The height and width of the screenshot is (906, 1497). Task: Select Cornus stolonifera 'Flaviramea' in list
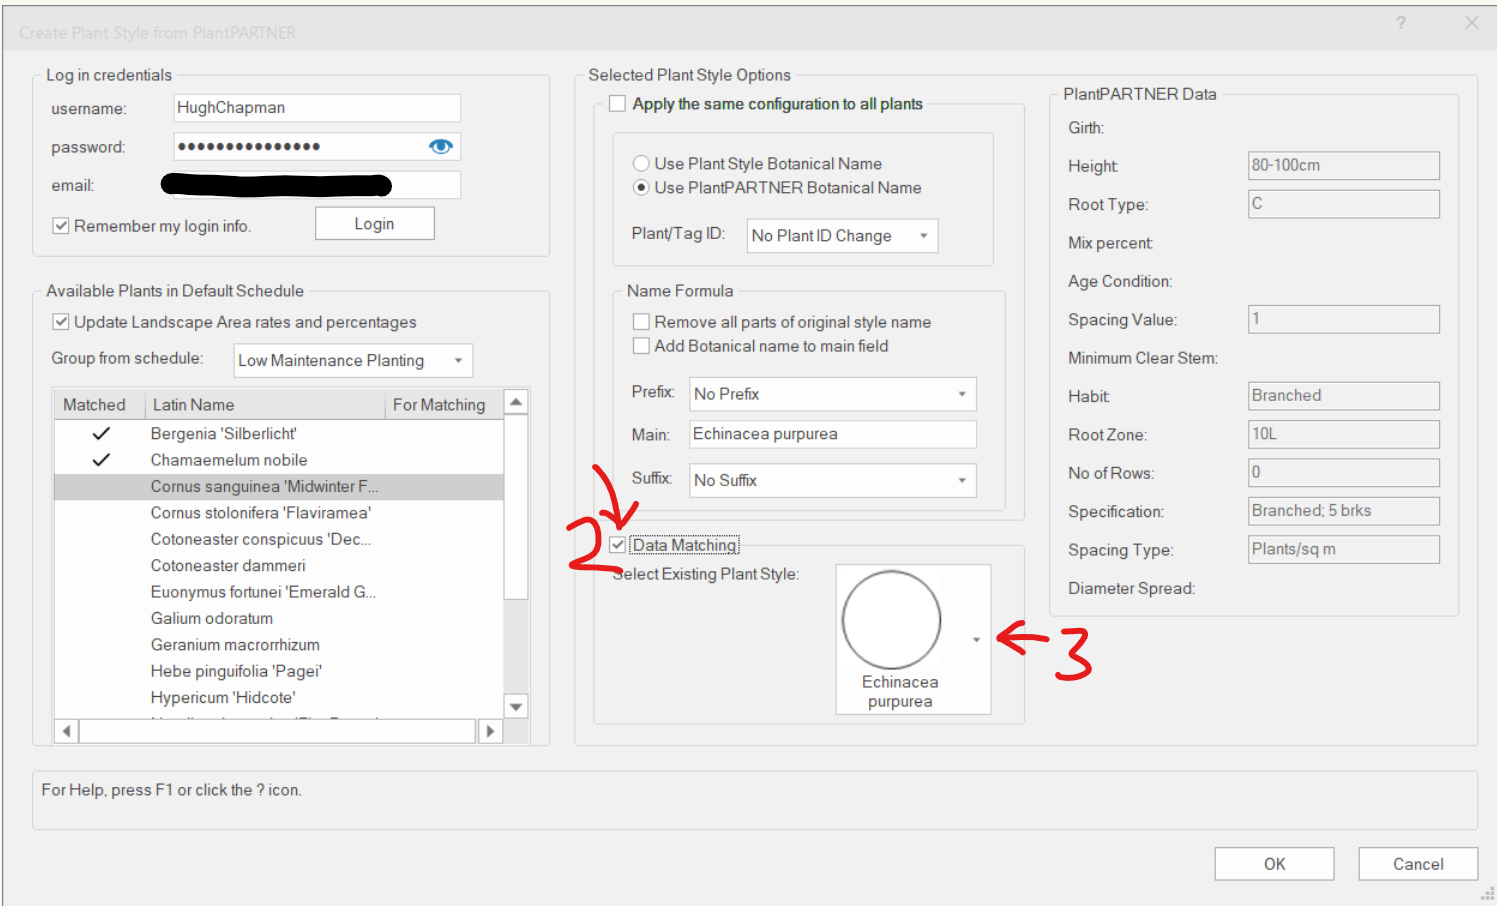point(260,513)
